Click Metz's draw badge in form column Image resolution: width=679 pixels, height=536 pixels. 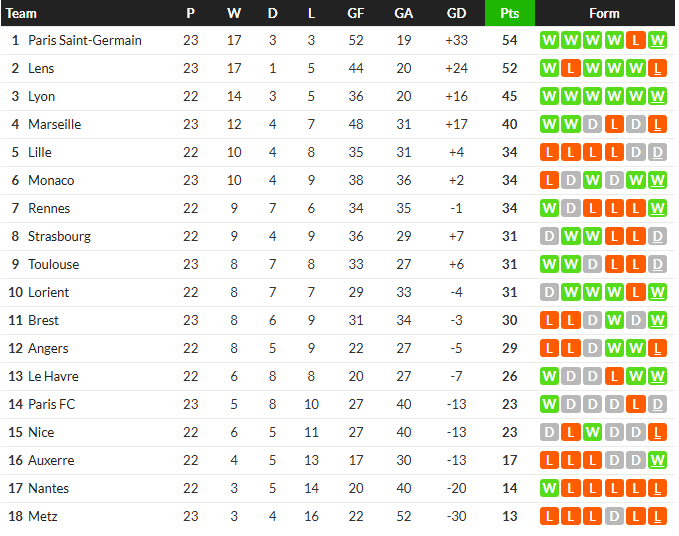(614, 517)
